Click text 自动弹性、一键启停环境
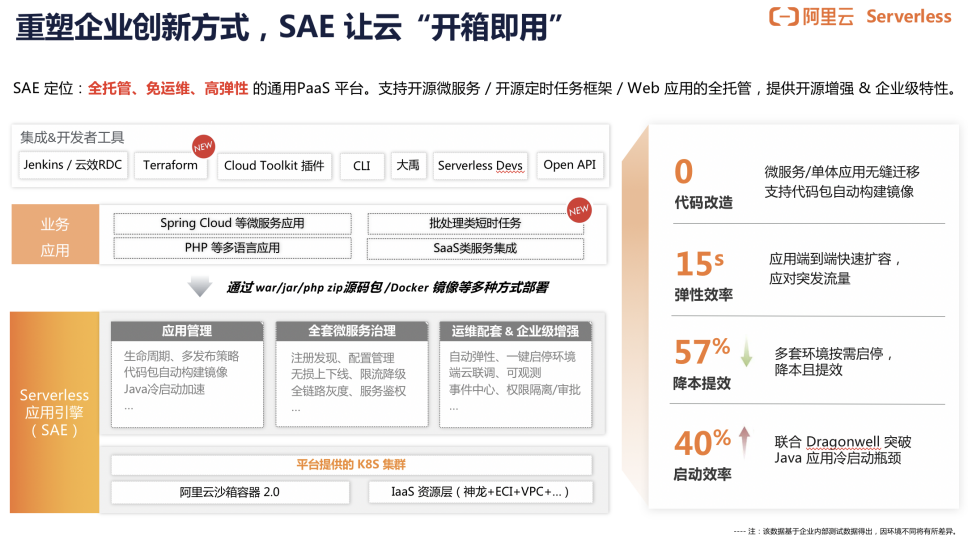This screenshot has width=968, height=540. click(x=512, y=357)
